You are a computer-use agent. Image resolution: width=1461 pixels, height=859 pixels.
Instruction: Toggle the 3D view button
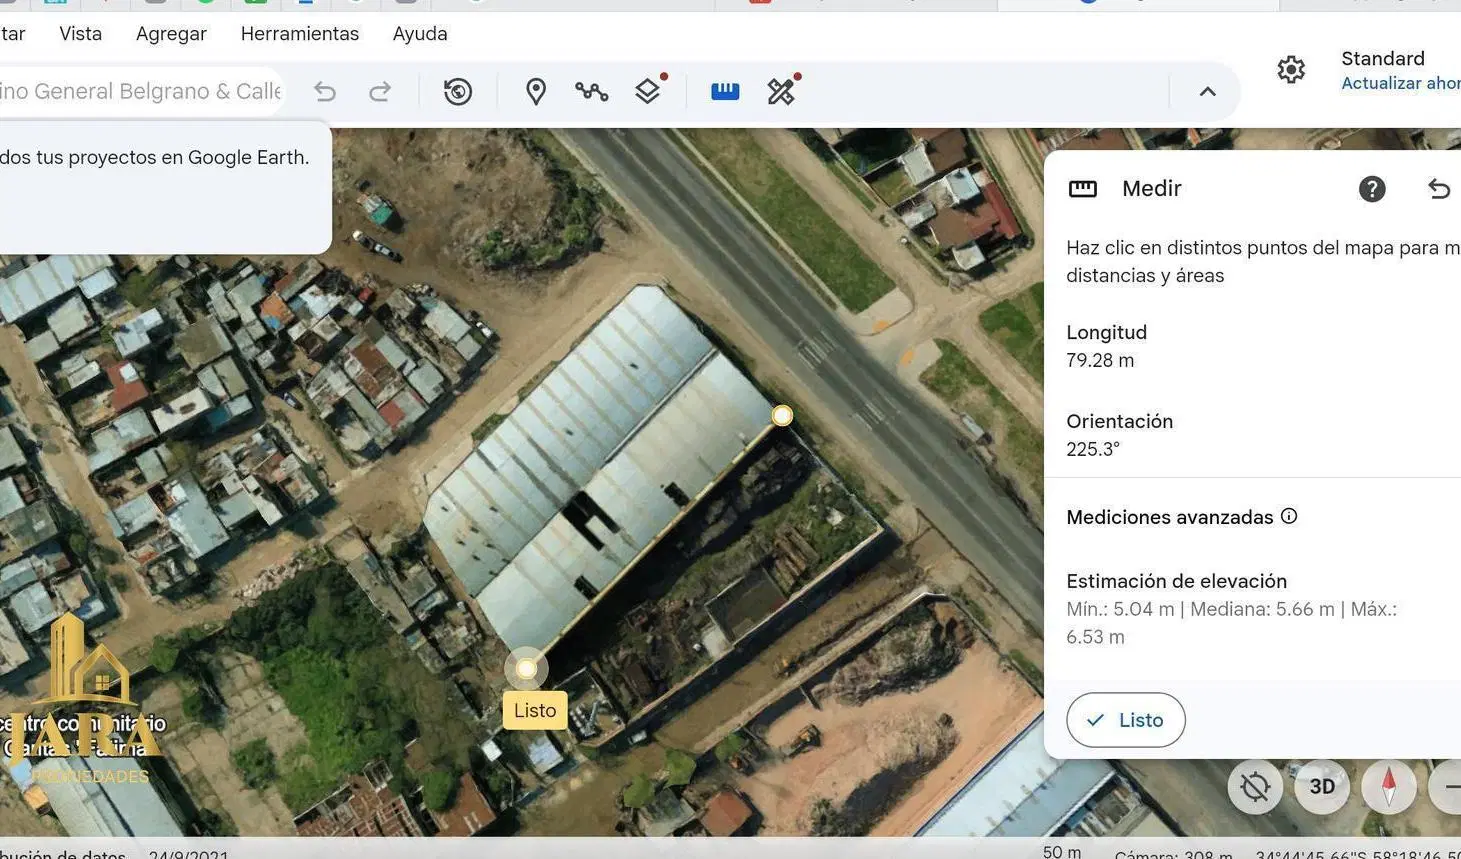tap(1322, 787)
